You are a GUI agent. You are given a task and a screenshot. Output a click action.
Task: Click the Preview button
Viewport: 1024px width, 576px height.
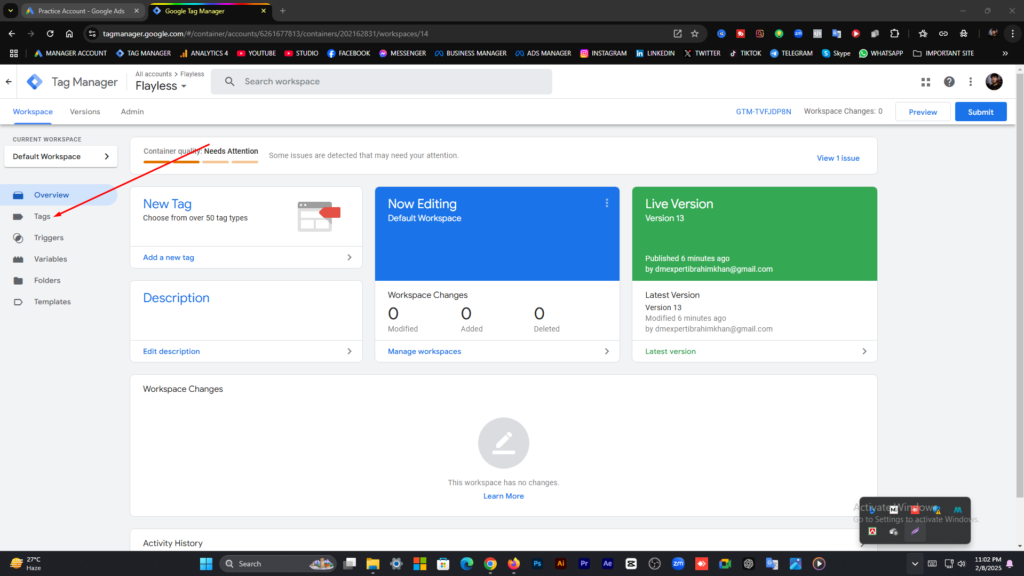click(x=922, y=112)
